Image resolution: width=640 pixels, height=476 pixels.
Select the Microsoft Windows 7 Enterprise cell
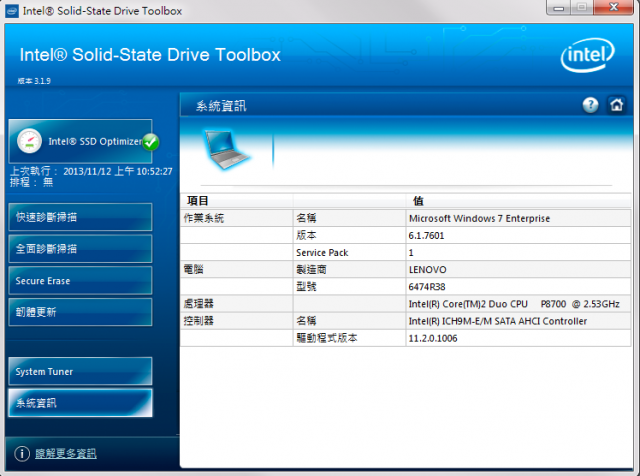pos(518,218)
